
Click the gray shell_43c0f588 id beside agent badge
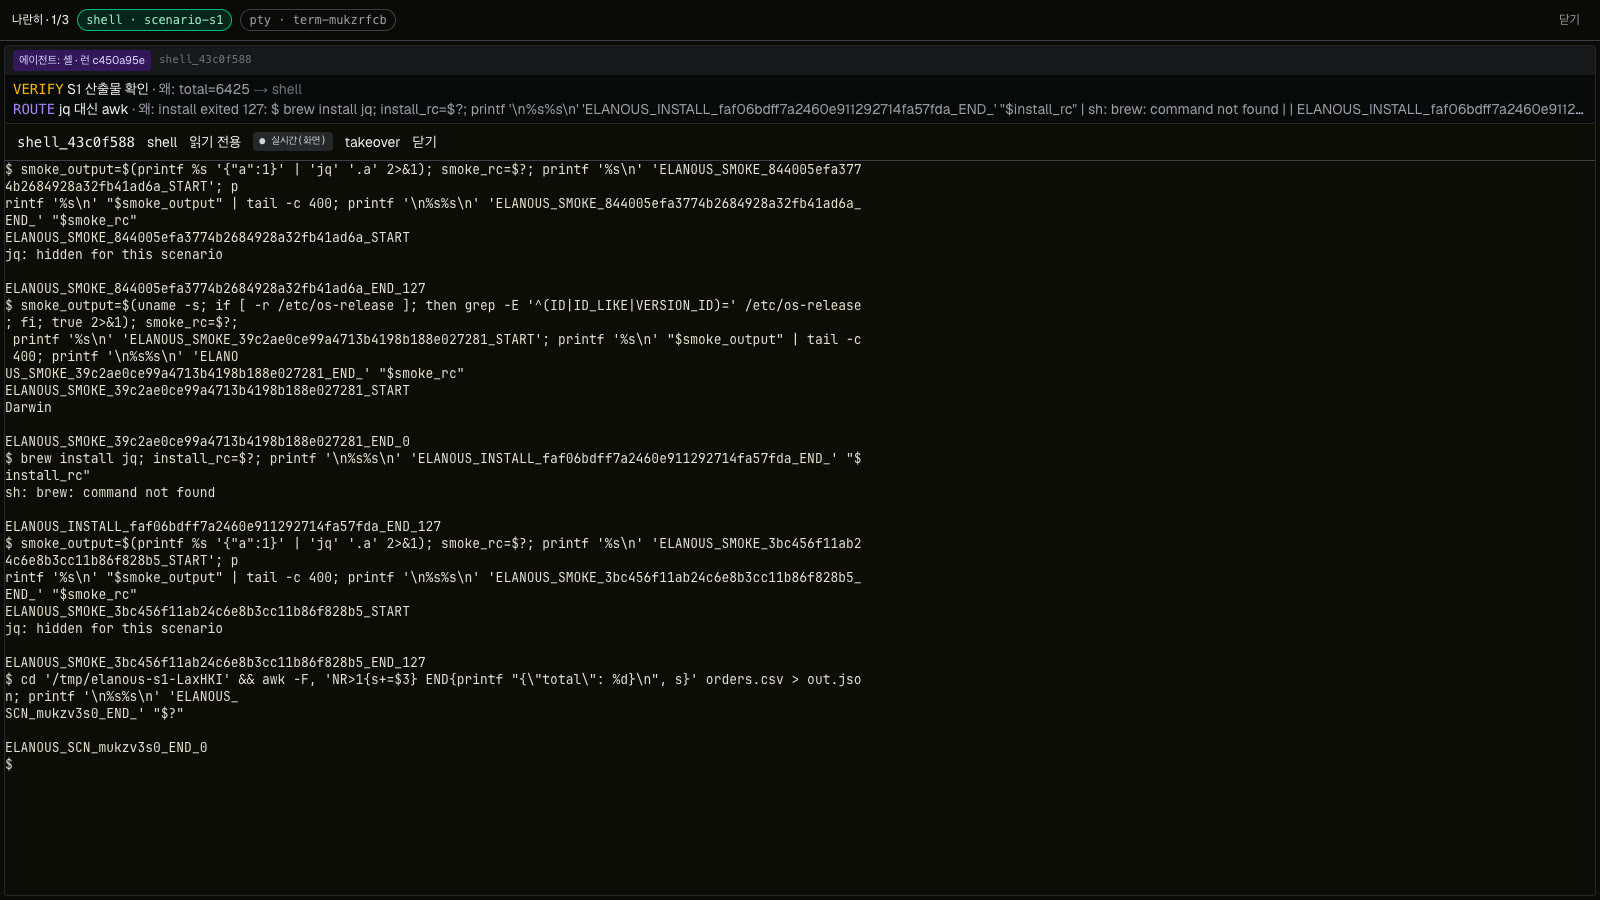tap(205, 60)
